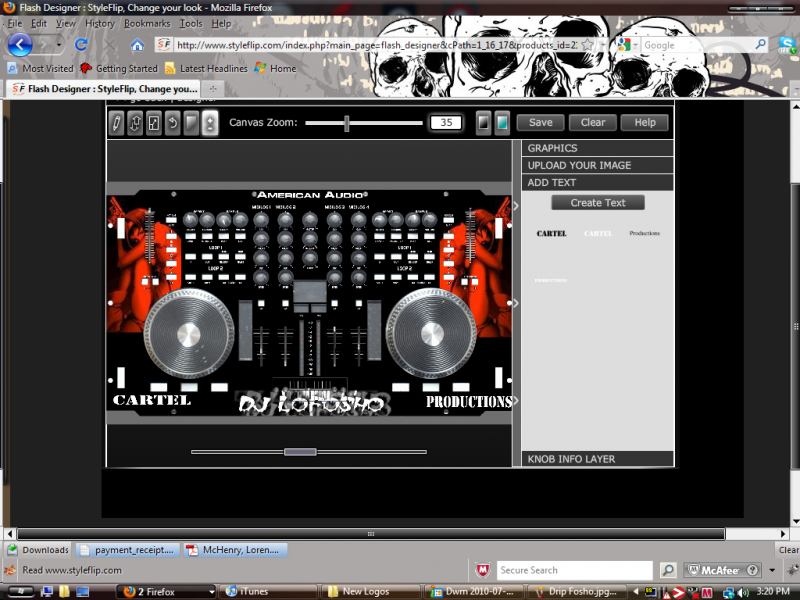Select the Productions text thumbnail
The width and height of the screenshot is (800, 600).
[644, 233]
